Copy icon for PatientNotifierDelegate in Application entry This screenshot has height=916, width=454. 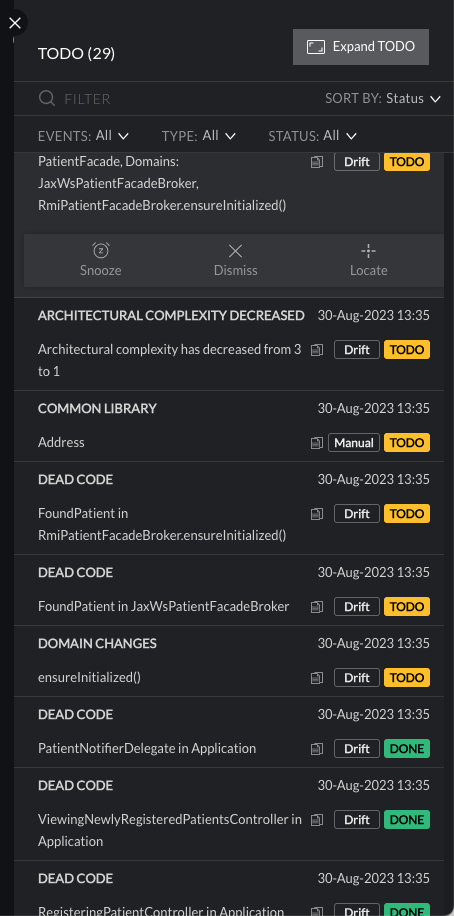click(x=317, y=749)
